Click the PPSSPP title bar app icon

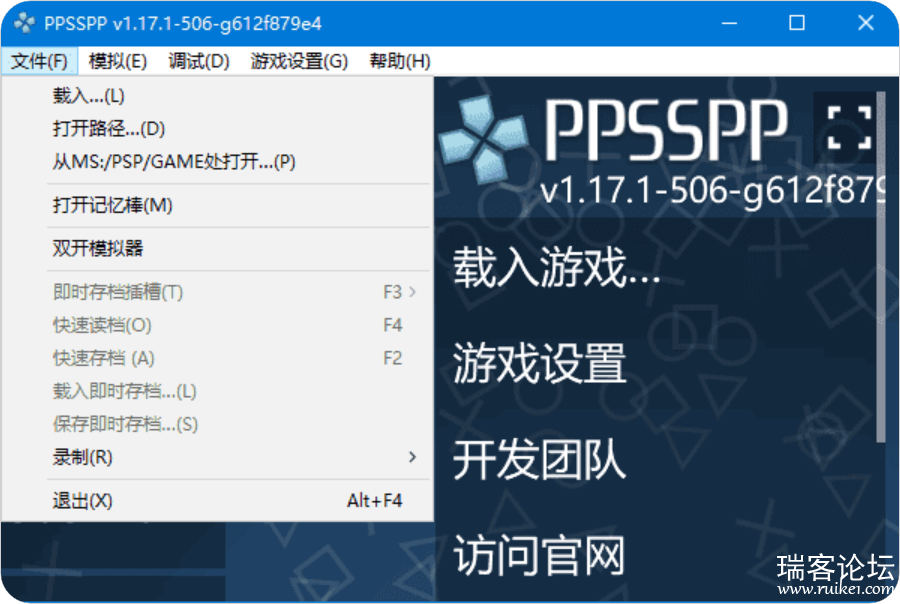pyautogui.click(x=25, y=24)
